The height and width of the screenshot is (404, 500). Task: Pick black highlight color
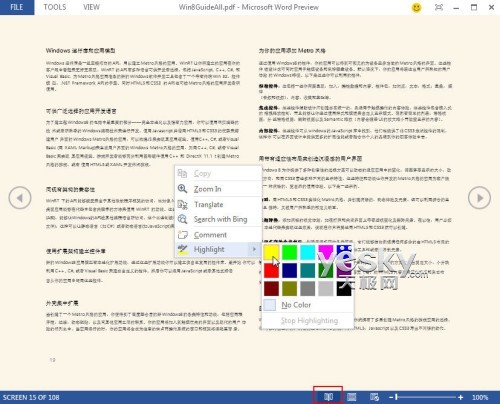point(344,288)
